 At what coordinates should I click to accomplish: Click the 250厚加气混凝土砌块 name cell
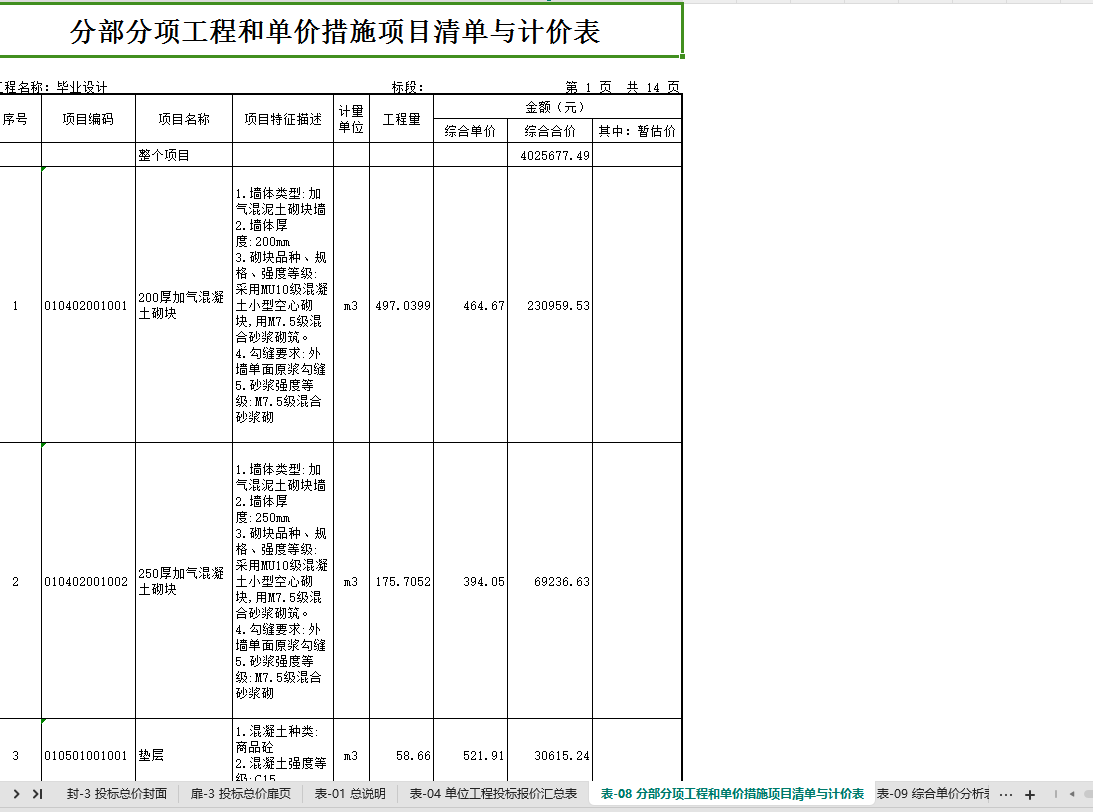tap(184, 581)
